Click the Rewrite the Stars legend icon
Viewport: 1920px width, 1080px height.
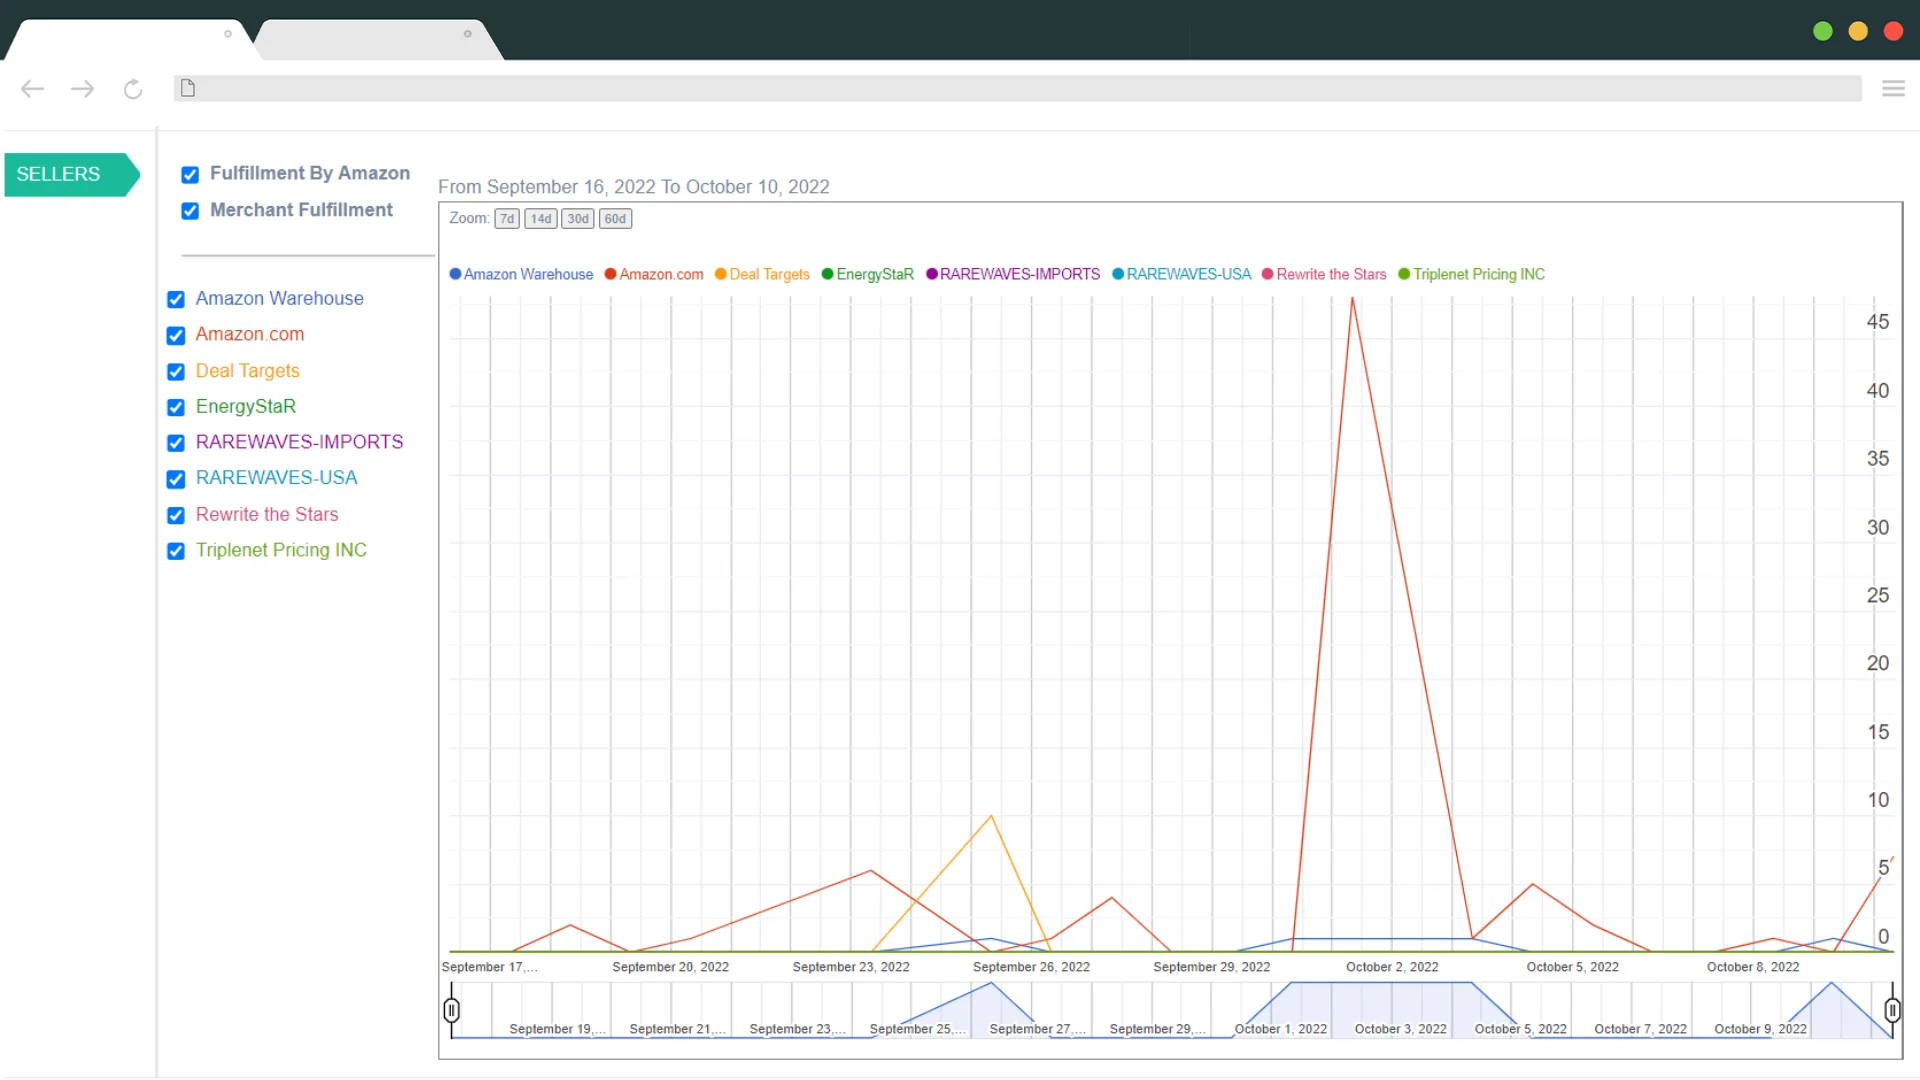[x=1266, y=274]
